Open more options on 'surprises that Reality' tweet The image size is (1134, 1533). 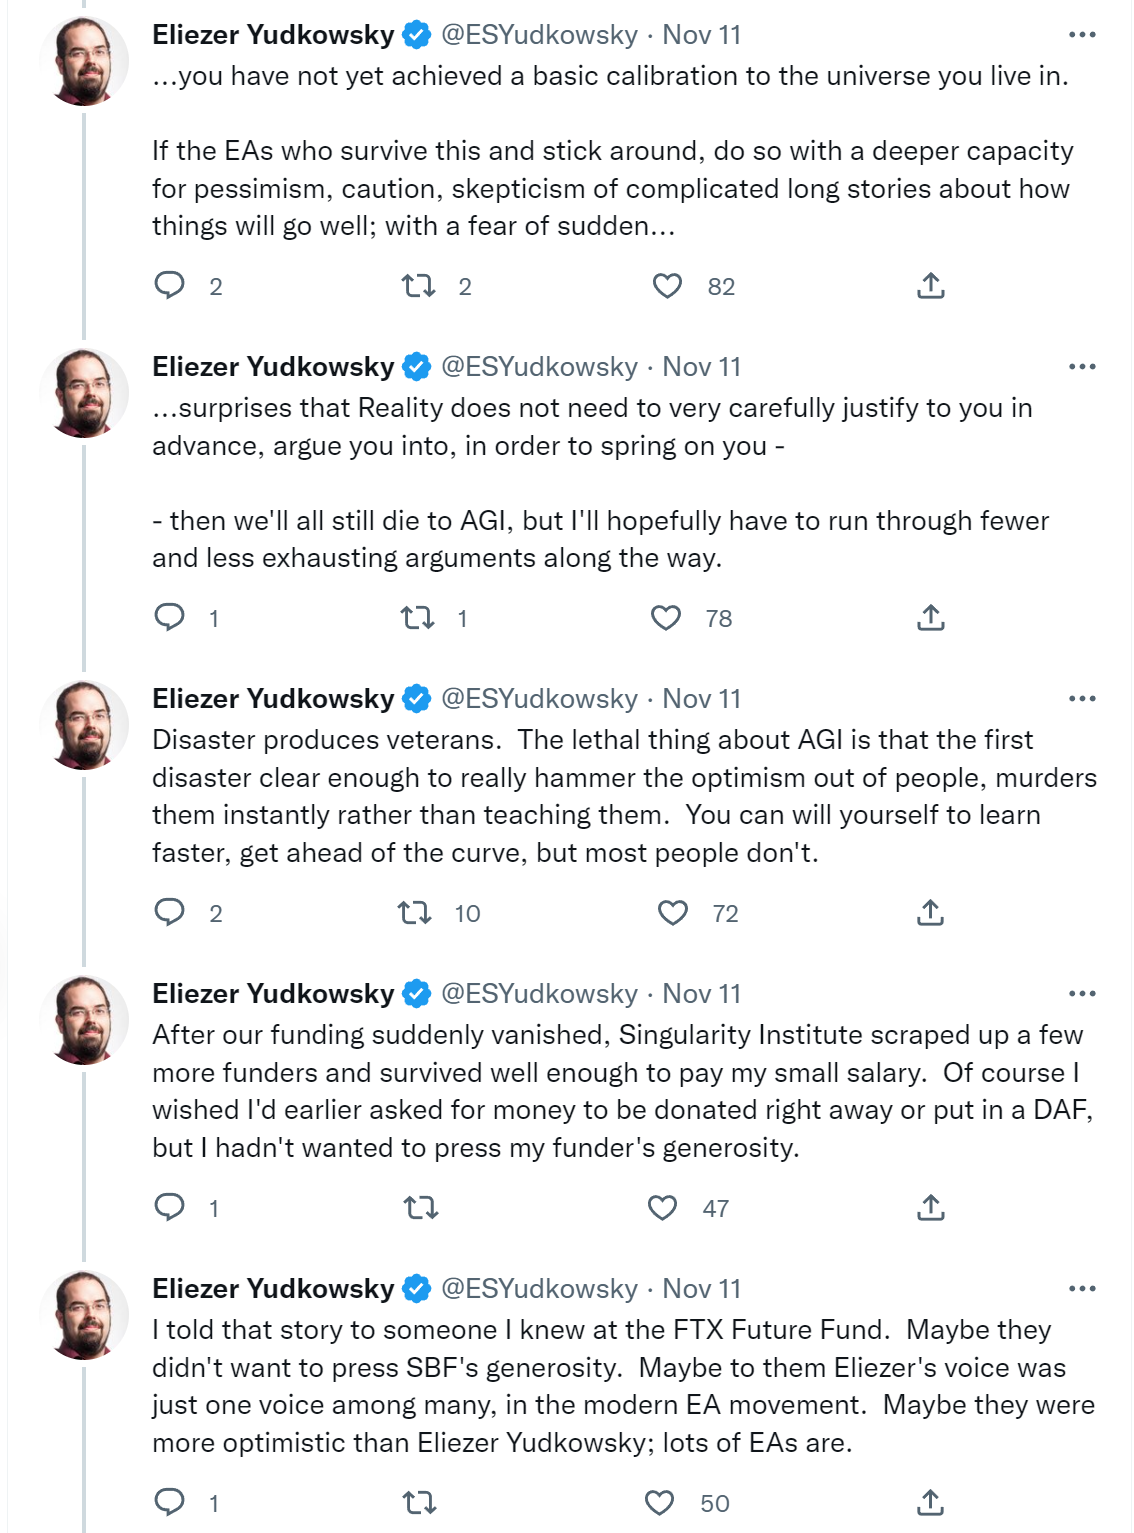click(1082, 367)
